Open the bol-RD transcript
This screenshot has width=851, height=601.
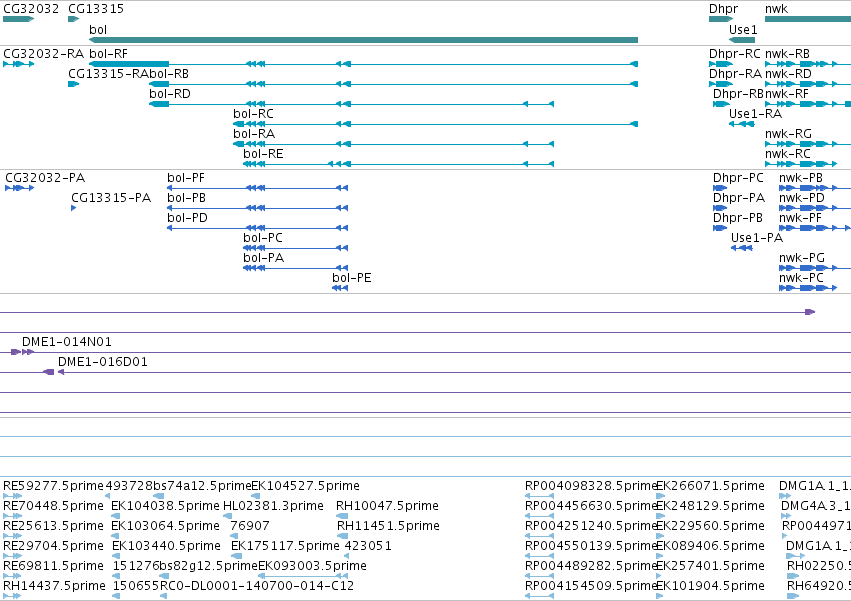170,94
